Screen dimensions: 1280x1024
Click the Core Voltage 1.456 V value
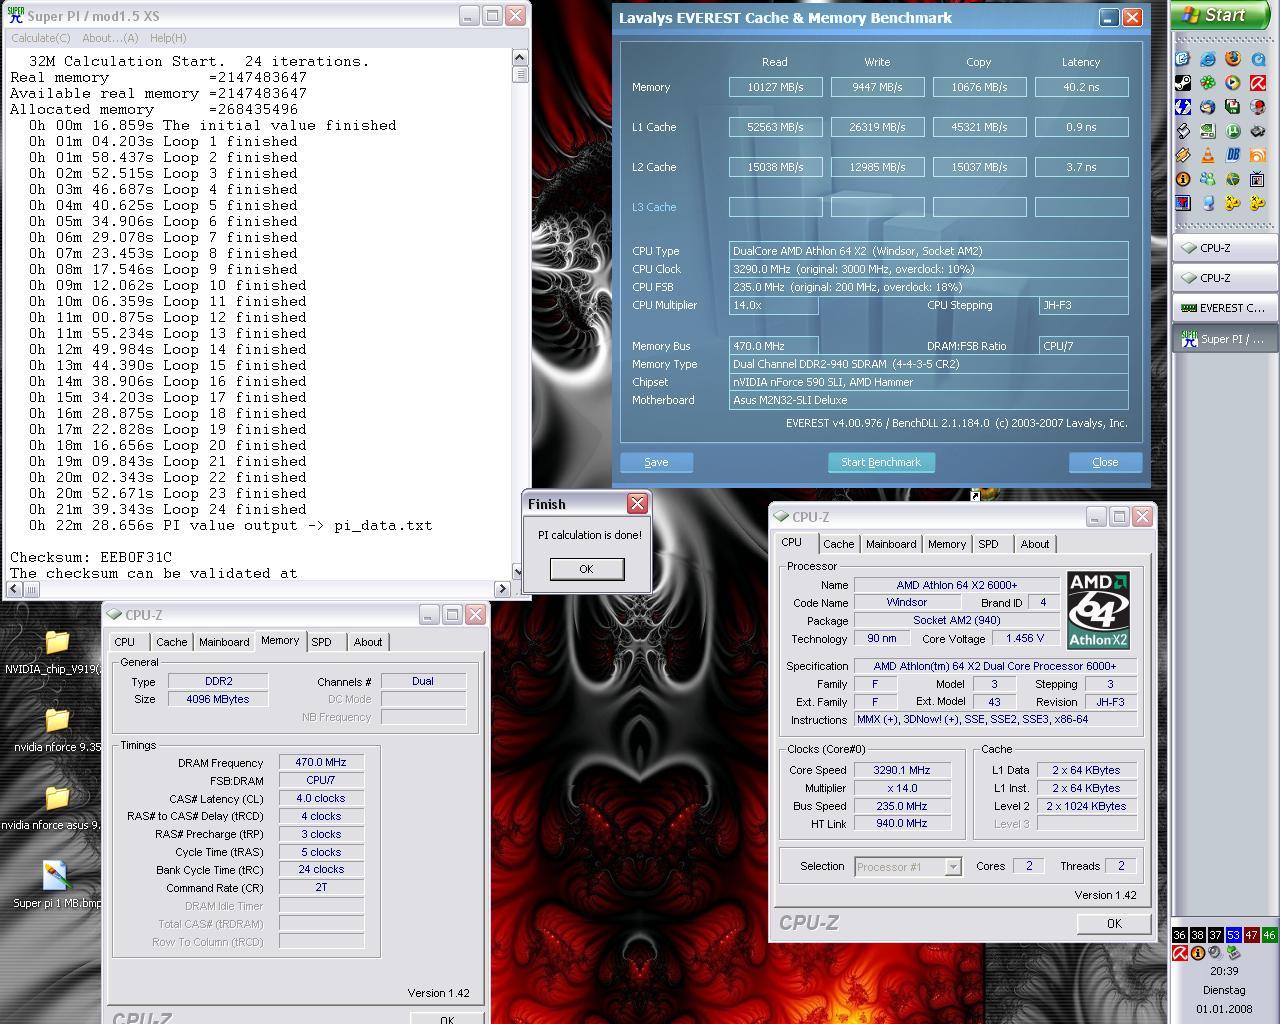1025,638
